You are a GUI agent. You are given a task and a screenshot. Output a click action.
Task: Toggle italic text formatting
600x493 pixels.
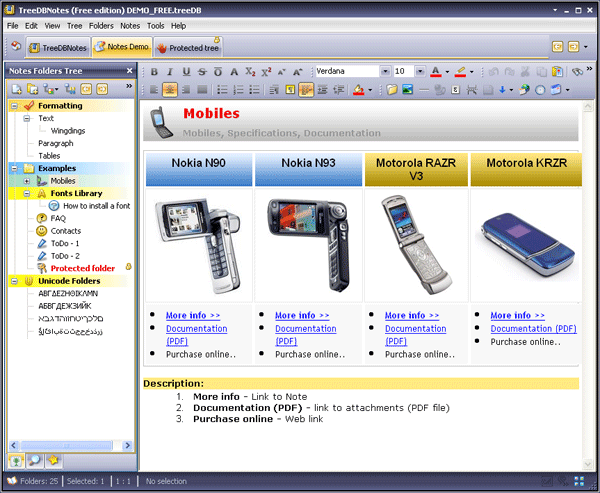pyautogui.click(x=171, y=71)
